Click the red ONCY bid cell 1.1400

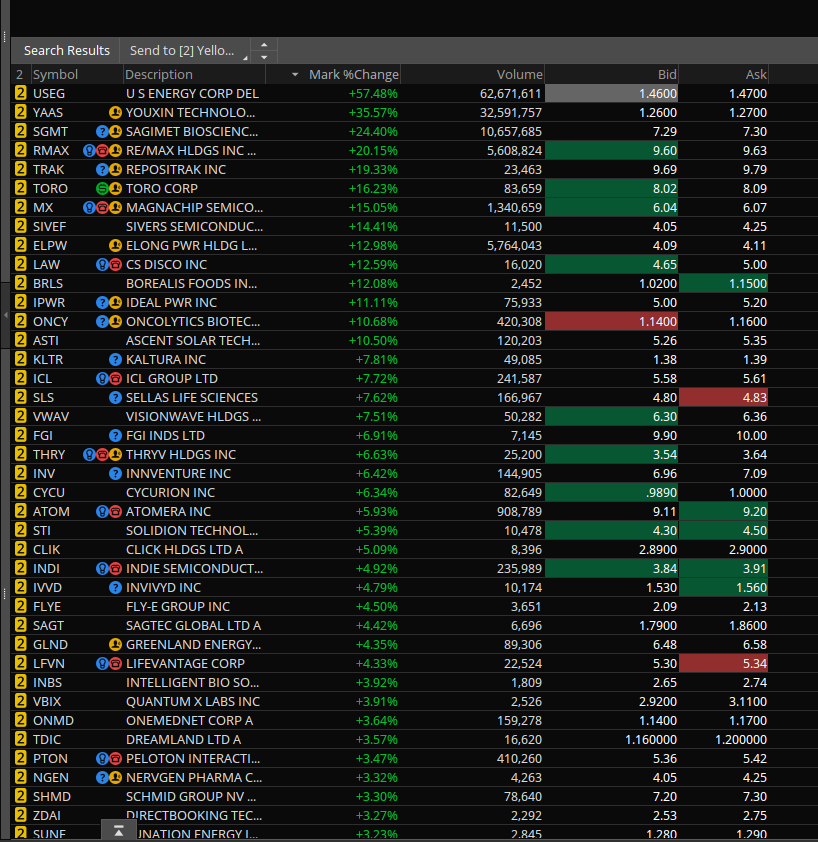[x=611, y=322]
